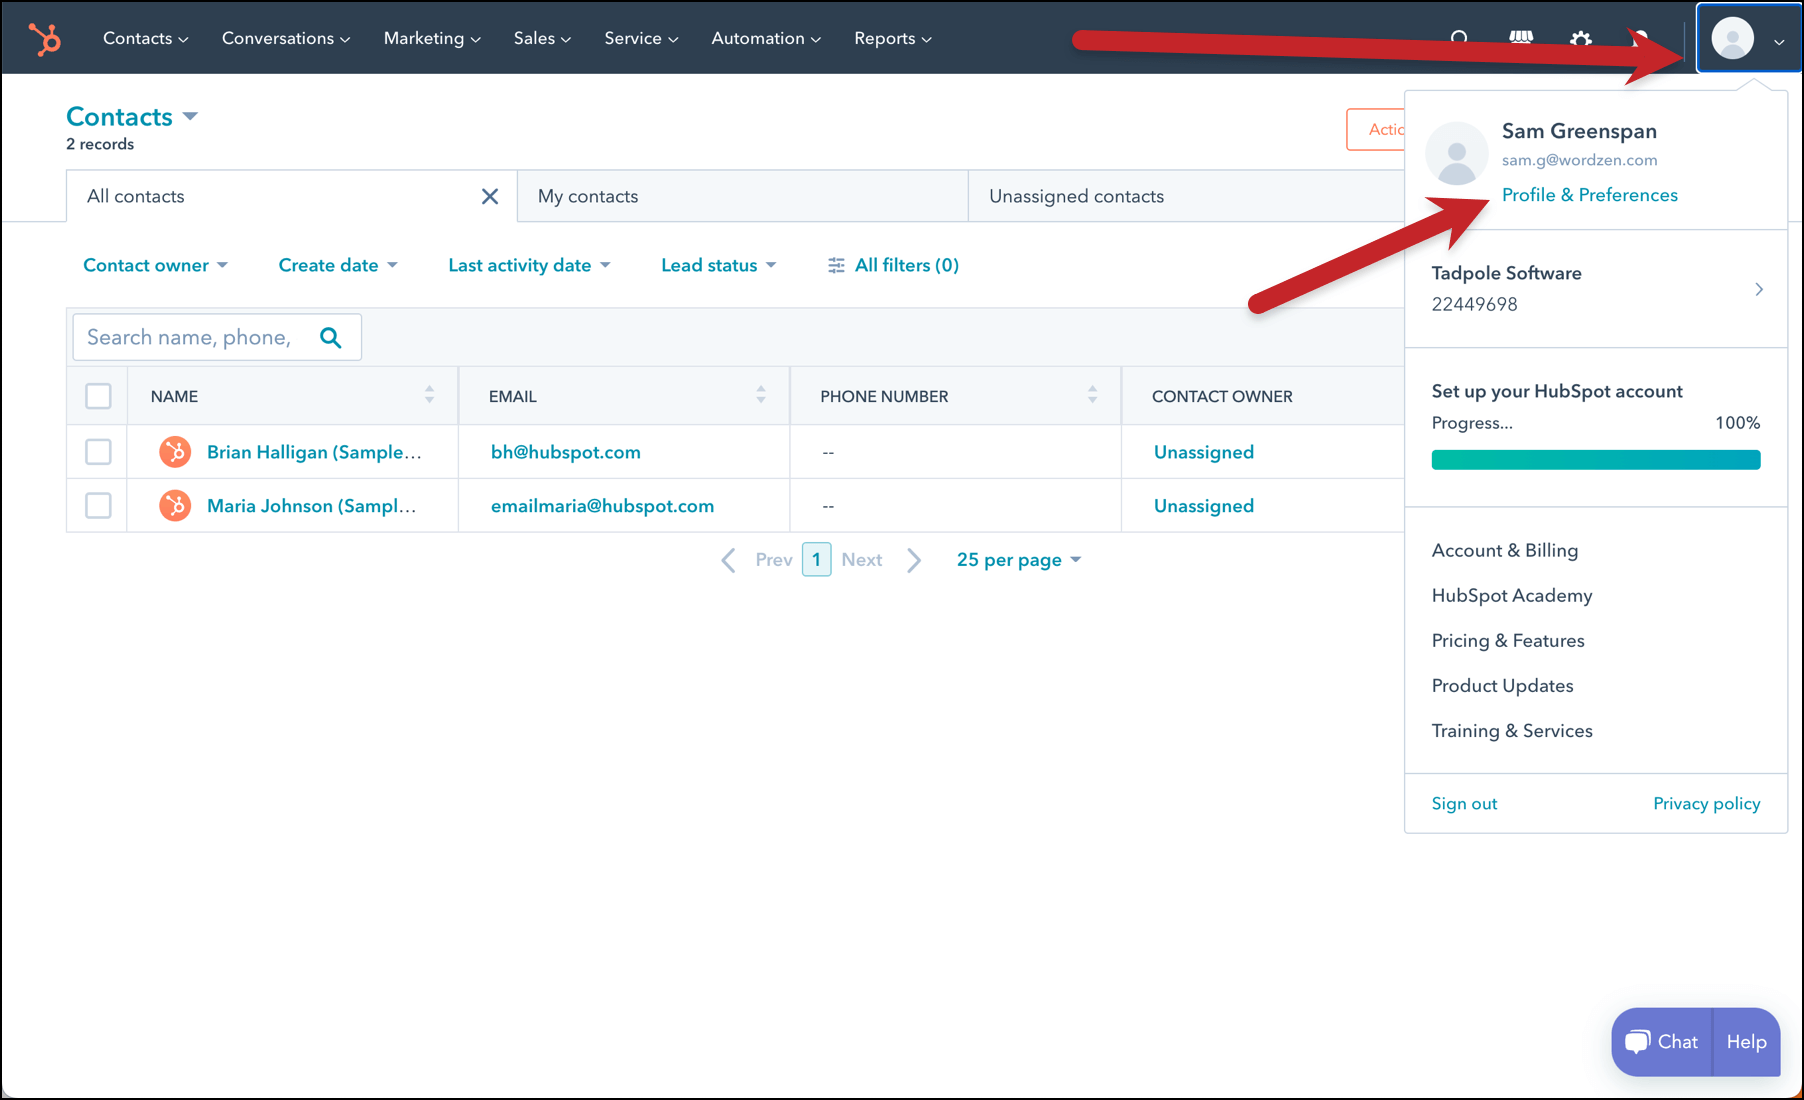
Task: Check the box for Brian Halligan
Action: pyautogui.click(x=98, y=452)
